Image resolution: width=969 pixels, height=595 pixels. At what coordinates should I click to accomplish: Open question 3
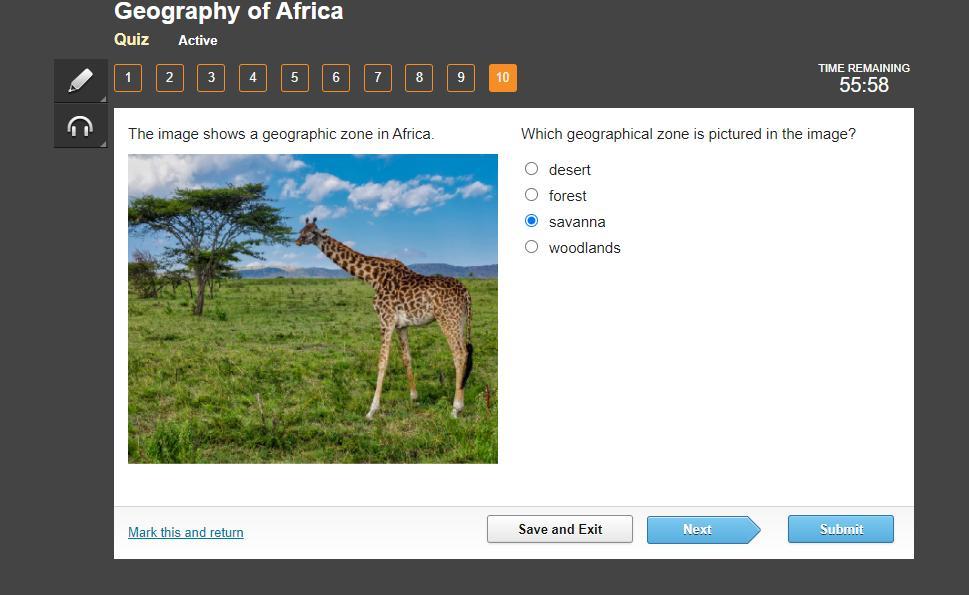(211, 78)
